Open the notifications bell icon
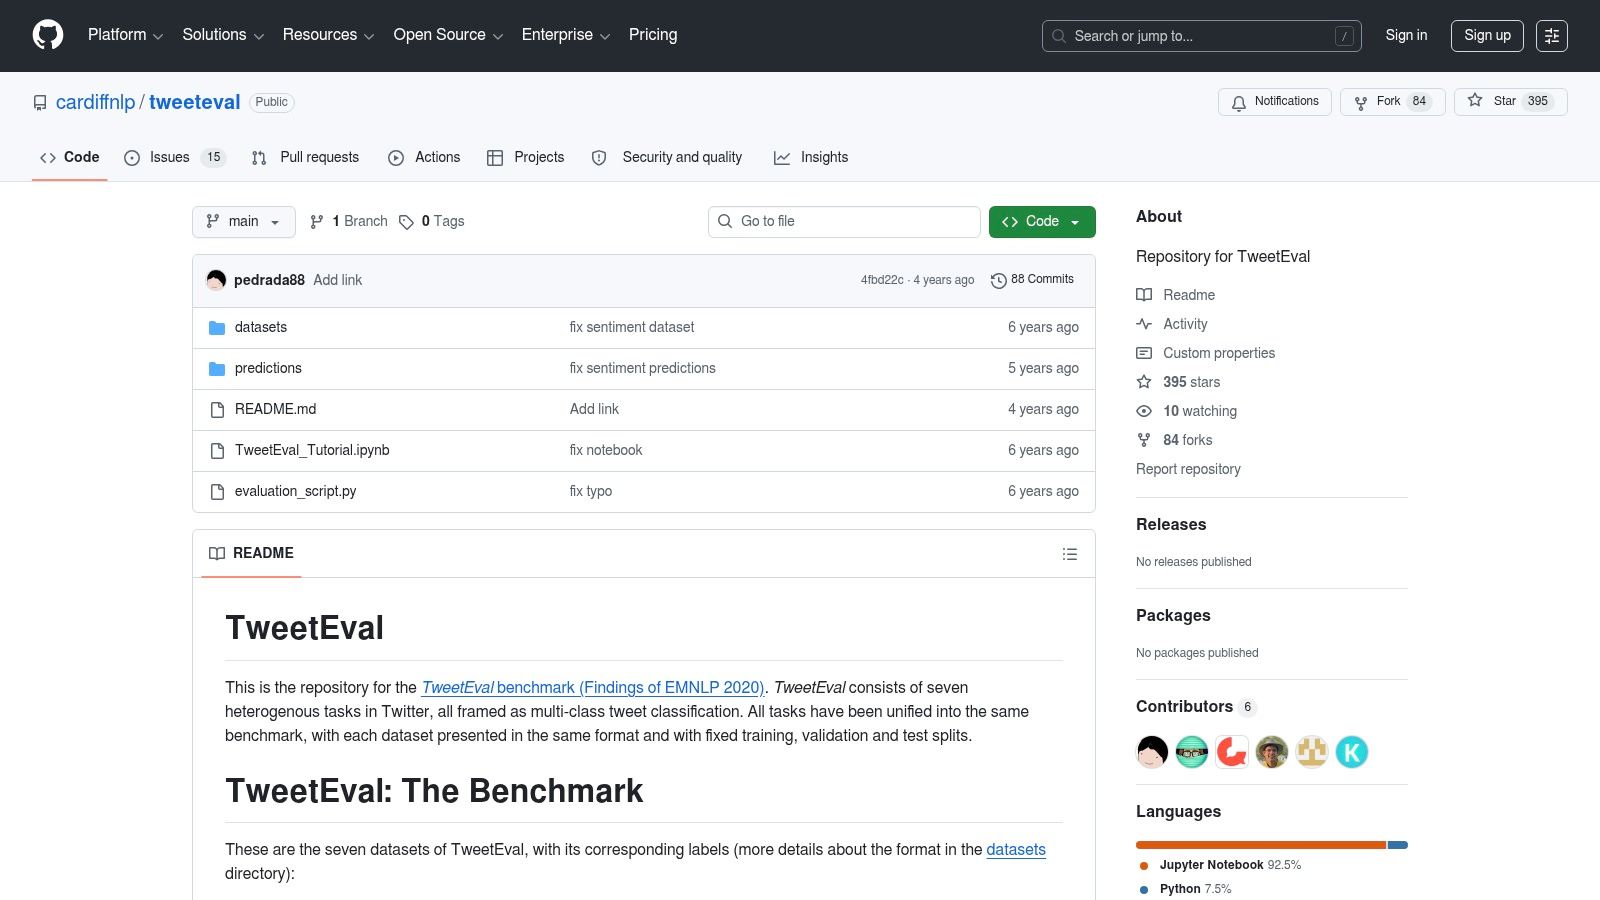 [1239, 102]
